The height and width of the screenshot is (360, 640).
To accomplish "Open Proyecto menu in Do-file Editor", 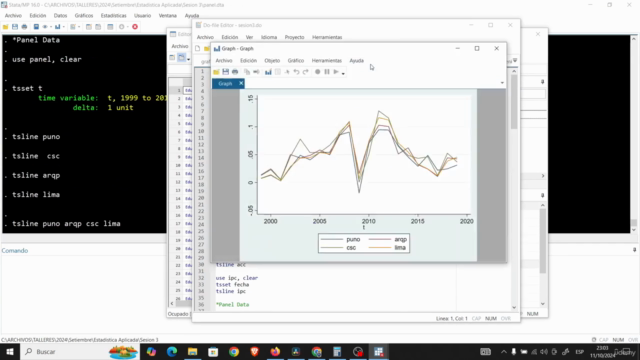I will pyautogui.click(x=294, y=37).
